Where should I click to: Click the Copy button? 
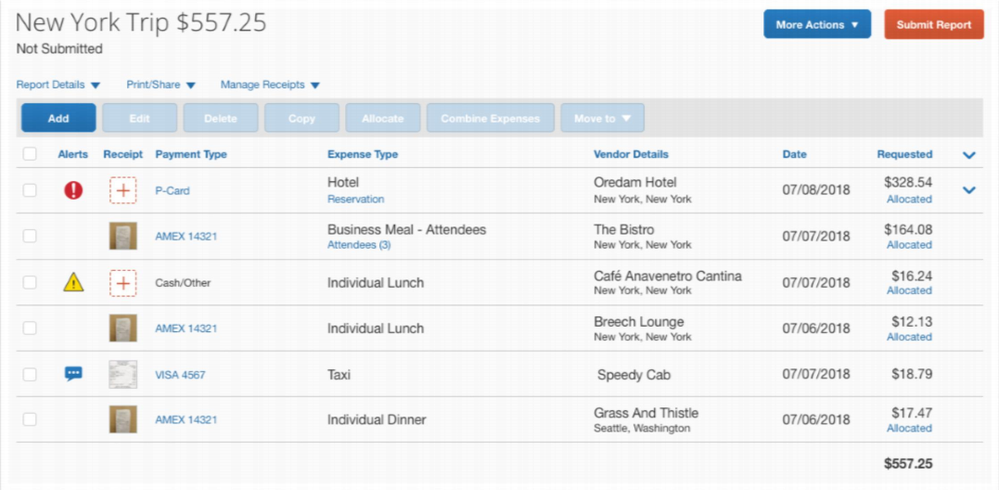[x=302, y=119]
